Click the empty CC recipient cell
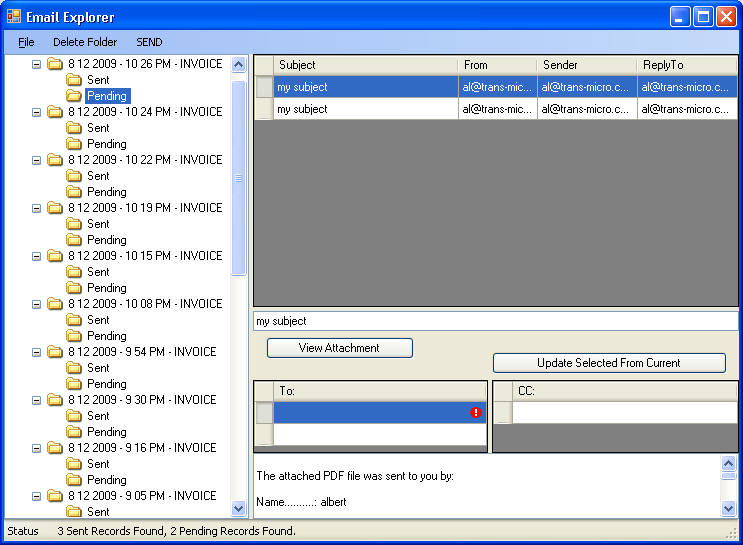The height and width of the screenshot is (545, 743). pyautogui.click(x=625, y=412)
